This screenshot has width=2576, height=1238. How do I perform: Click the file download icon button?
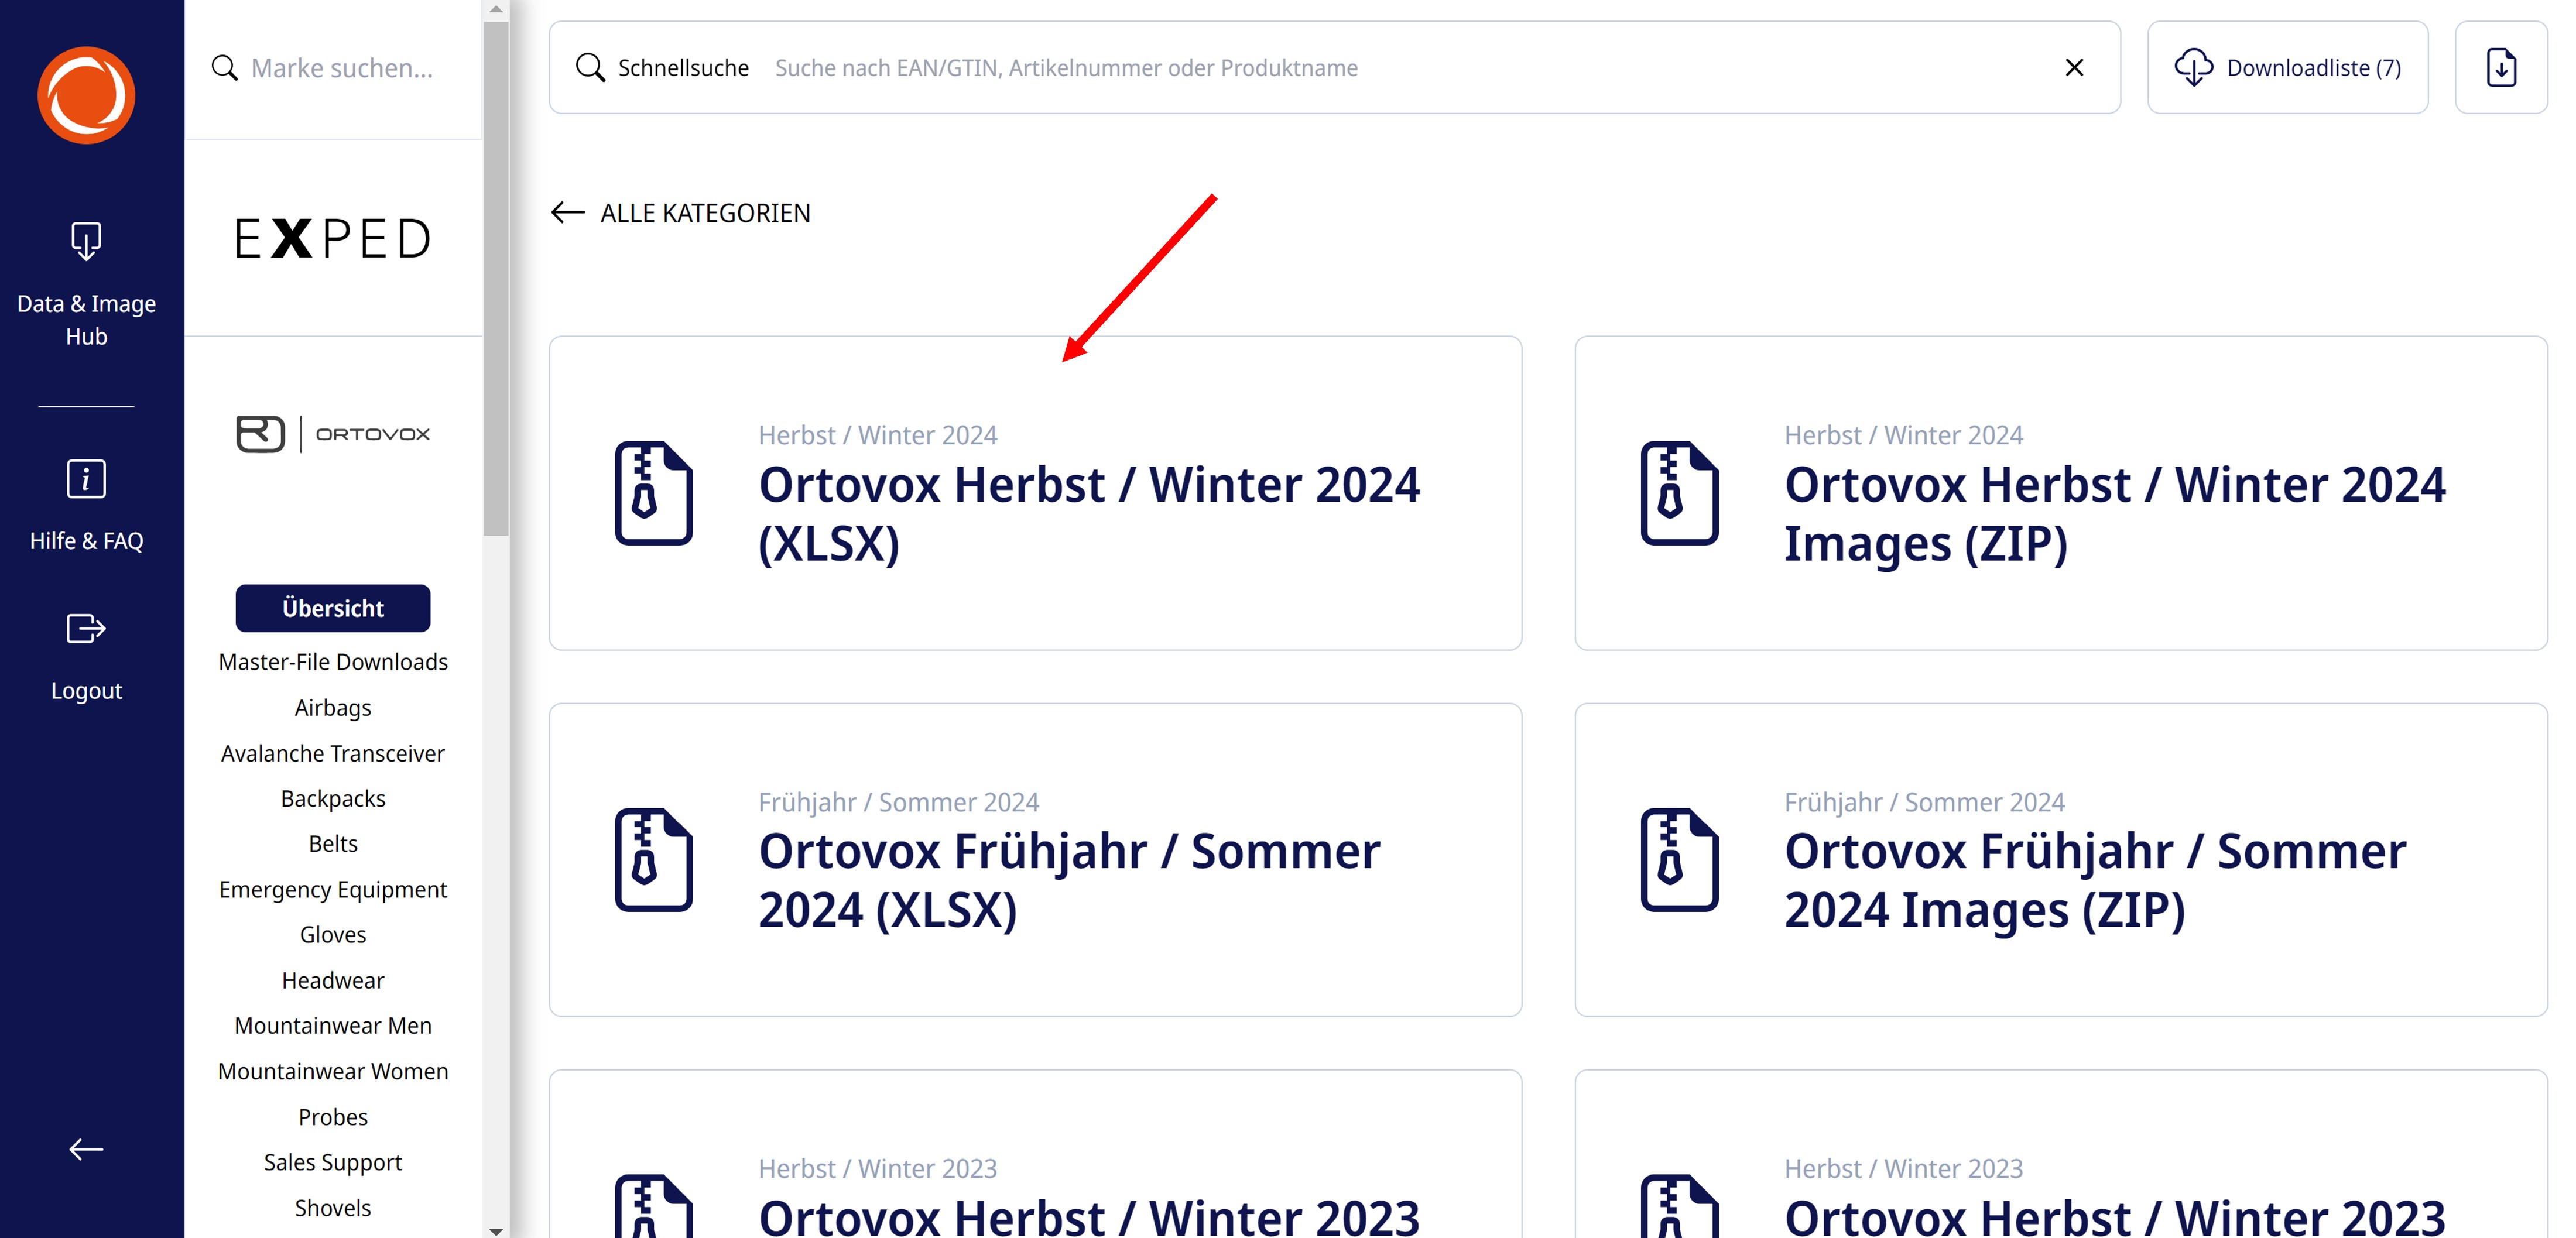(2501, 67)
